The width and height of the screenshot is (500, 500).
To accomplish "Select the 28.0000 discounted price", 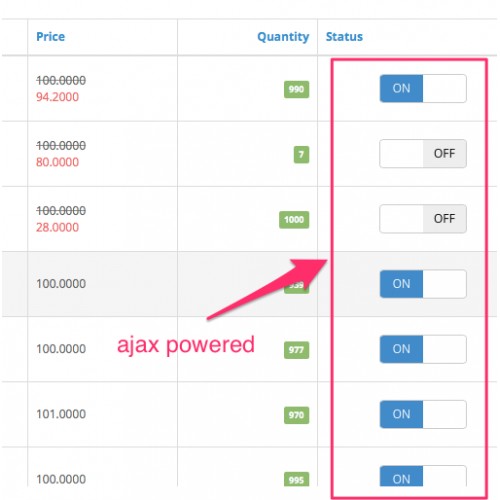I will coord(57,227).
